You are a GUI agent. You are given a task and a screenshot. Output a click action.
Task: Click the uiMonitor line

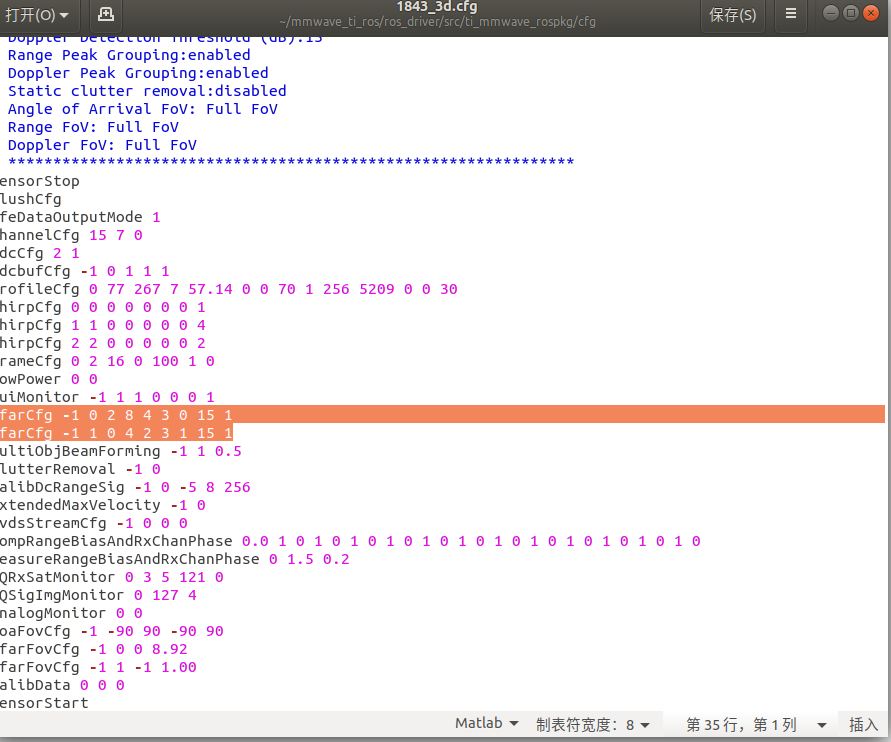(x=107, y=398)
